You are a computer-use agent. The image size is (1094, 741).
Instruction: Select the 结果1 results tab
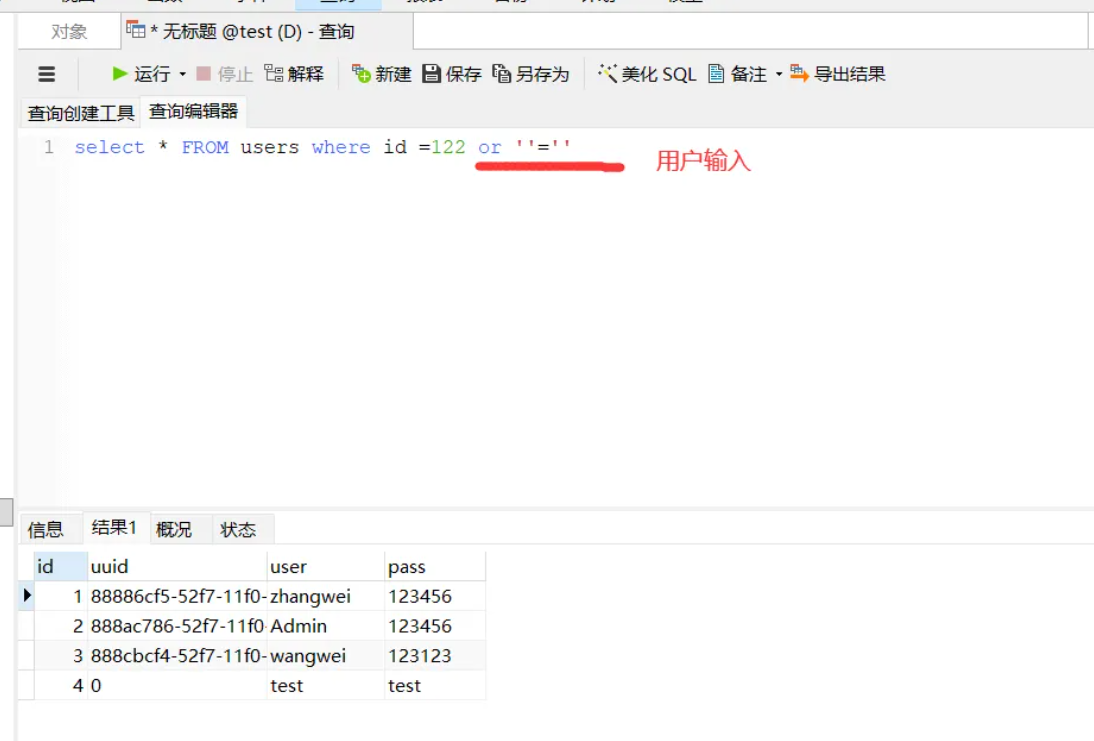point(113,529)
